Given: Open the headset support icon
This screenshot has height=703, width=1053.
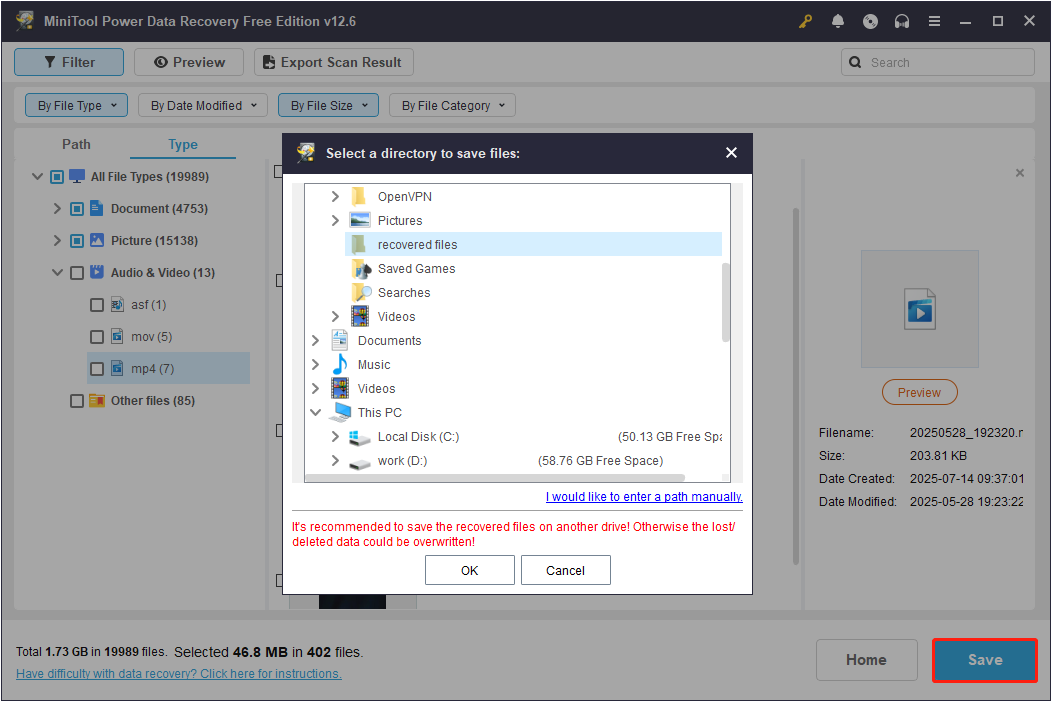Looking at the screenshot, I should coord(902,20).
